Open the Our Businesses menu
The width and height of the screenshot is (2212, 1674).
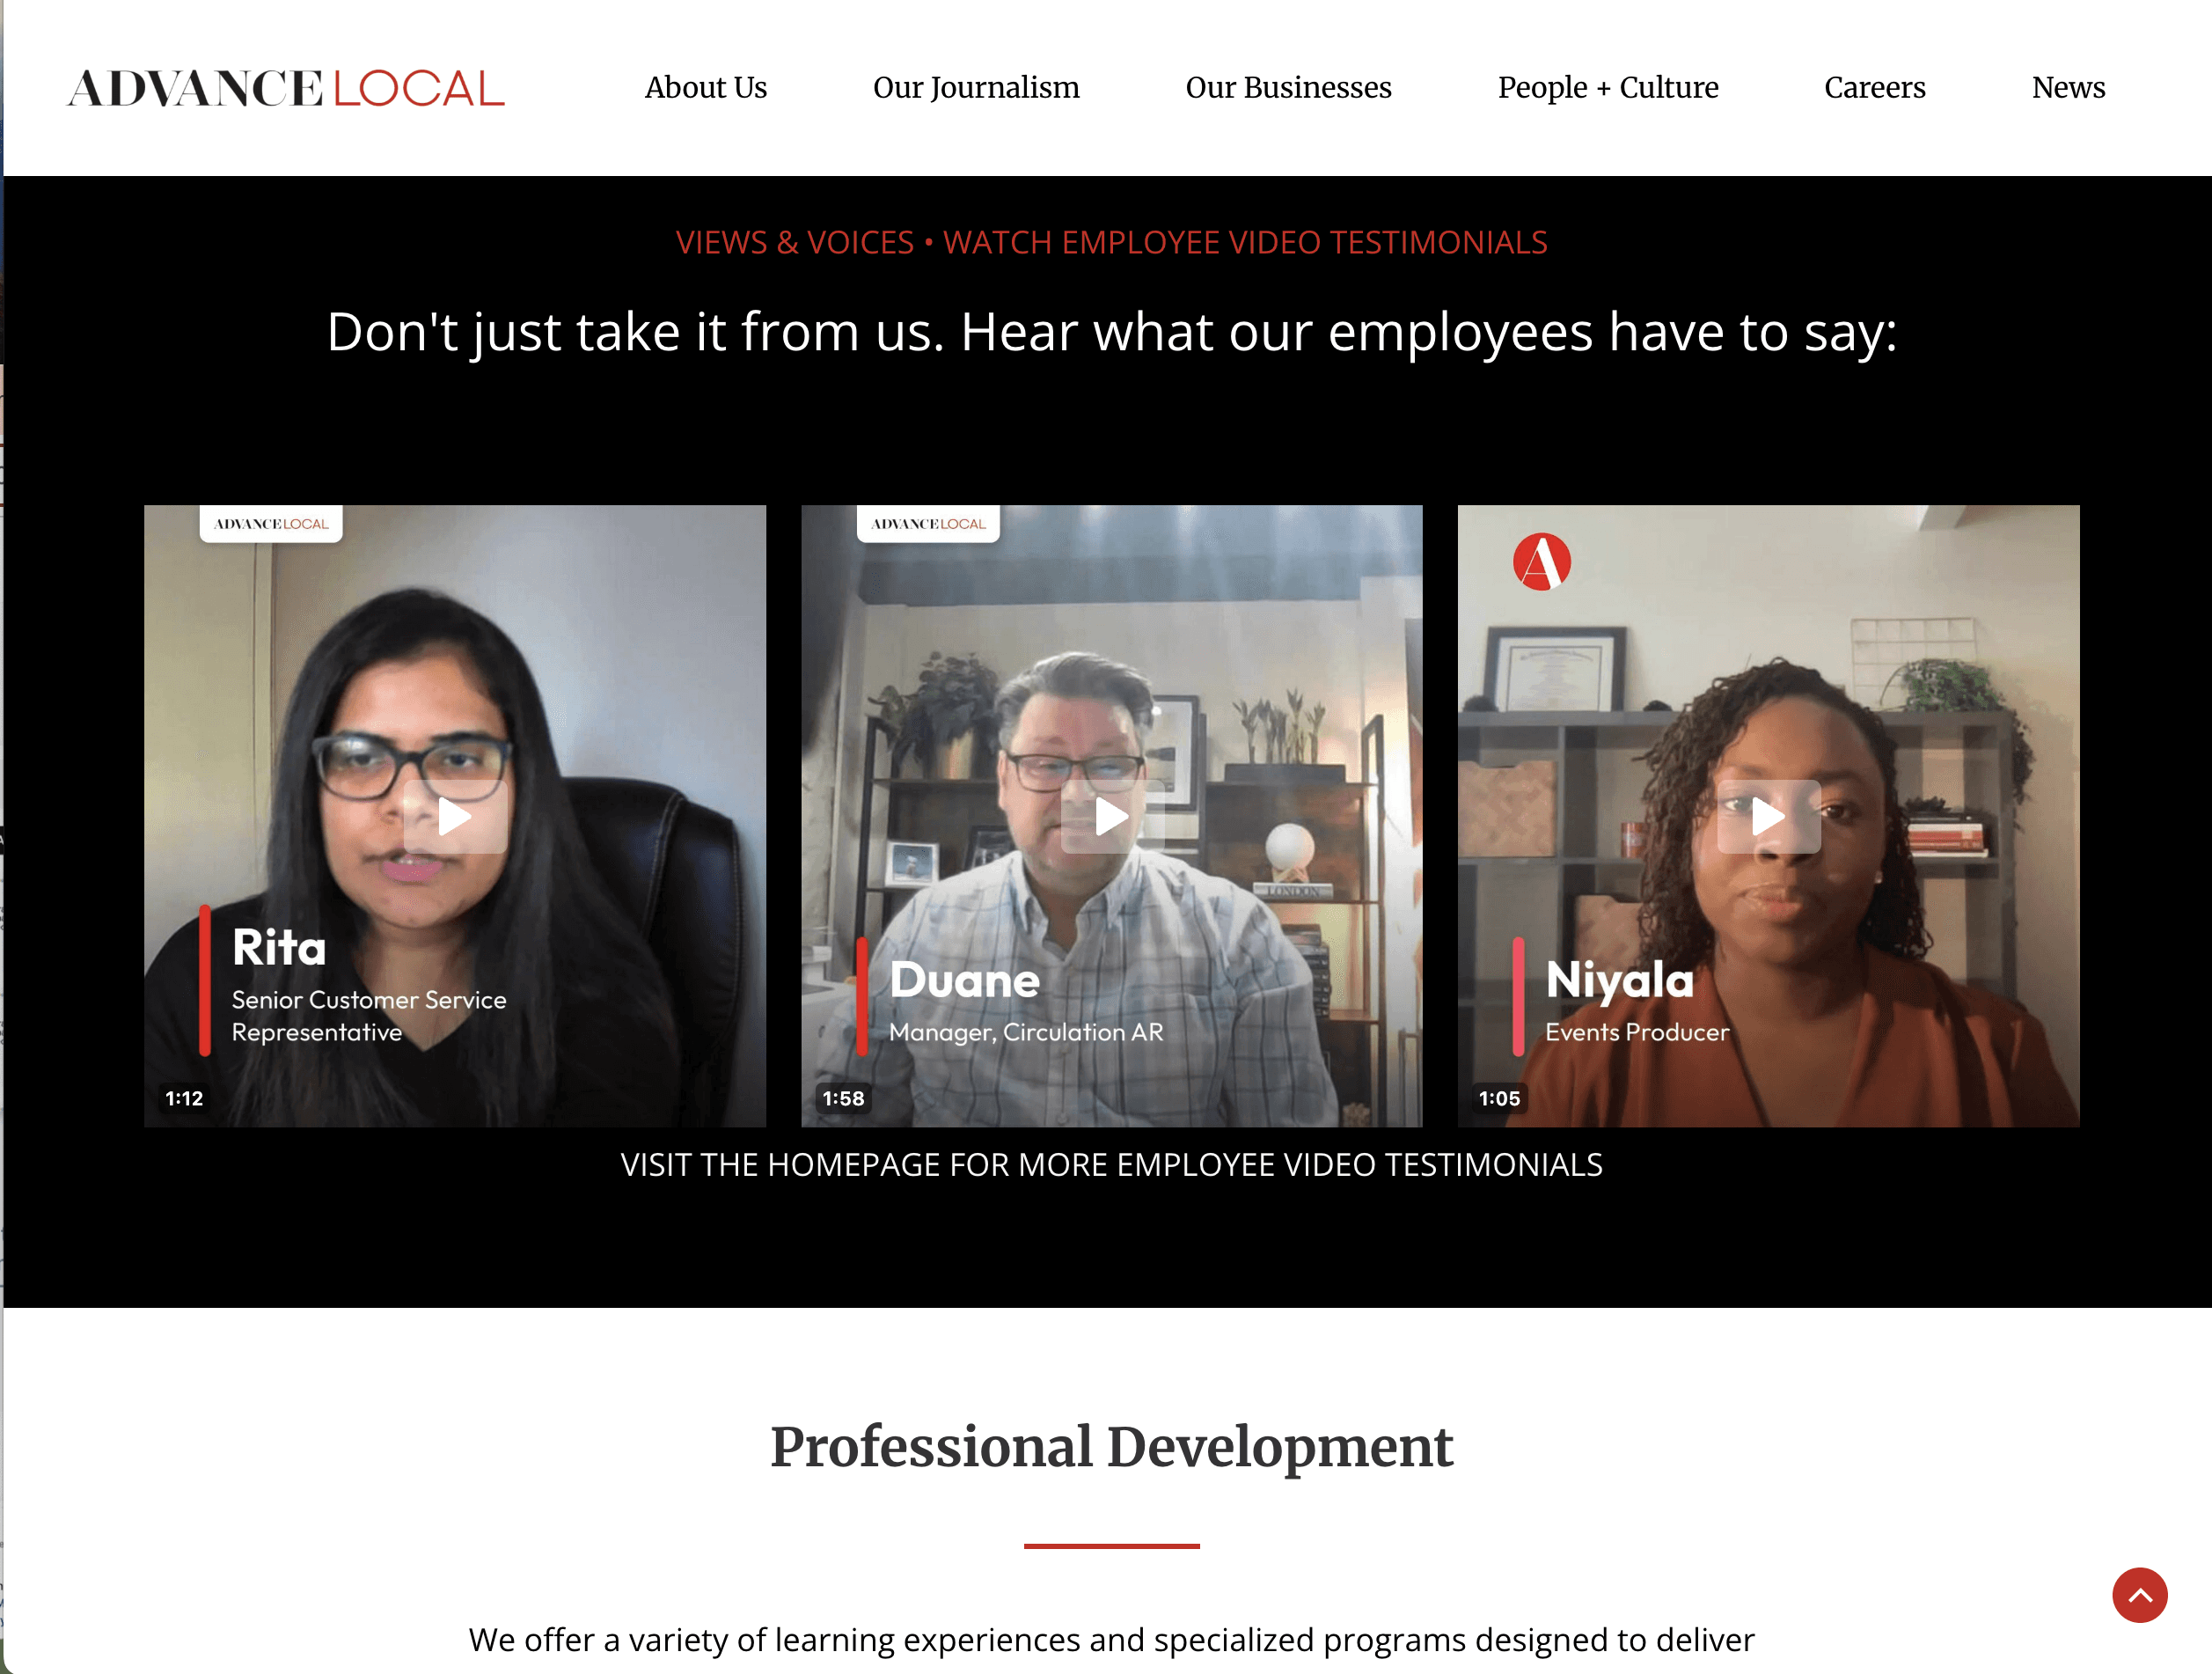1288,88
